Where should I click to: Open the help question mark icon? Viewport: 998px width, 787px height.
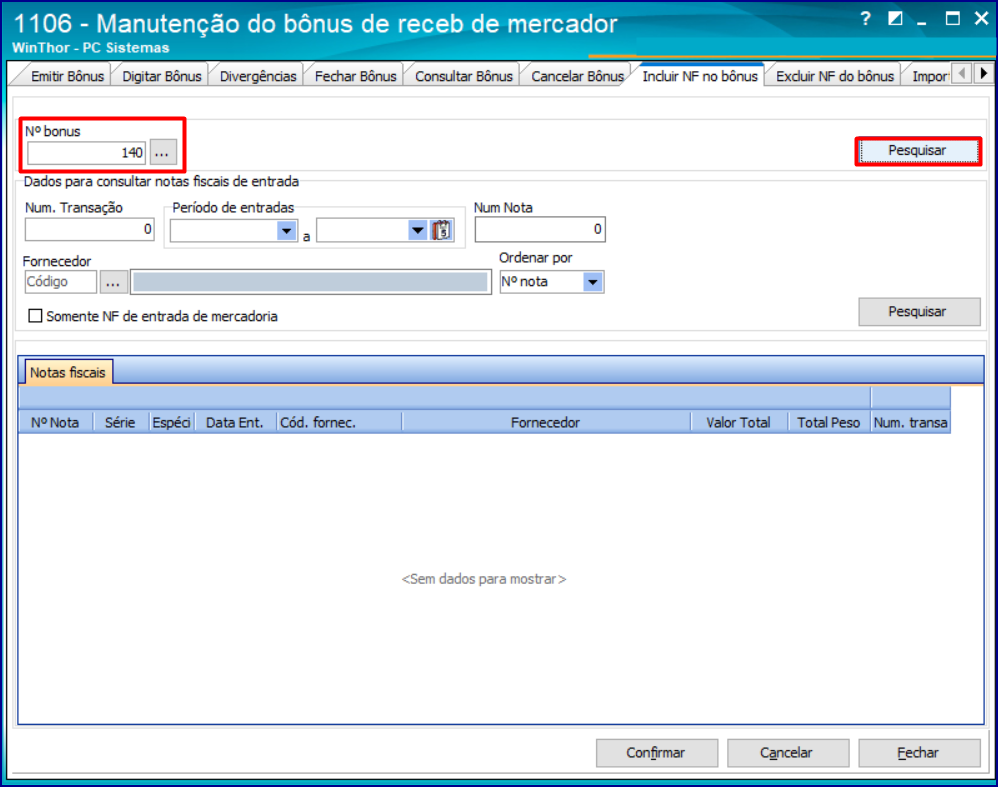(865, 19)
